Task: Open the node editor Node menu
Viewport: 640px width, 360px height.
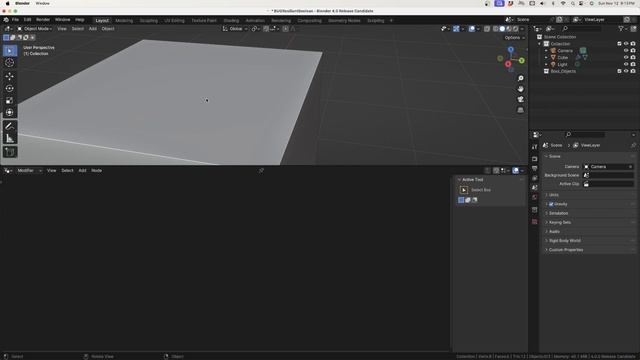Action: pyautogui.click(x=96, y=171)
